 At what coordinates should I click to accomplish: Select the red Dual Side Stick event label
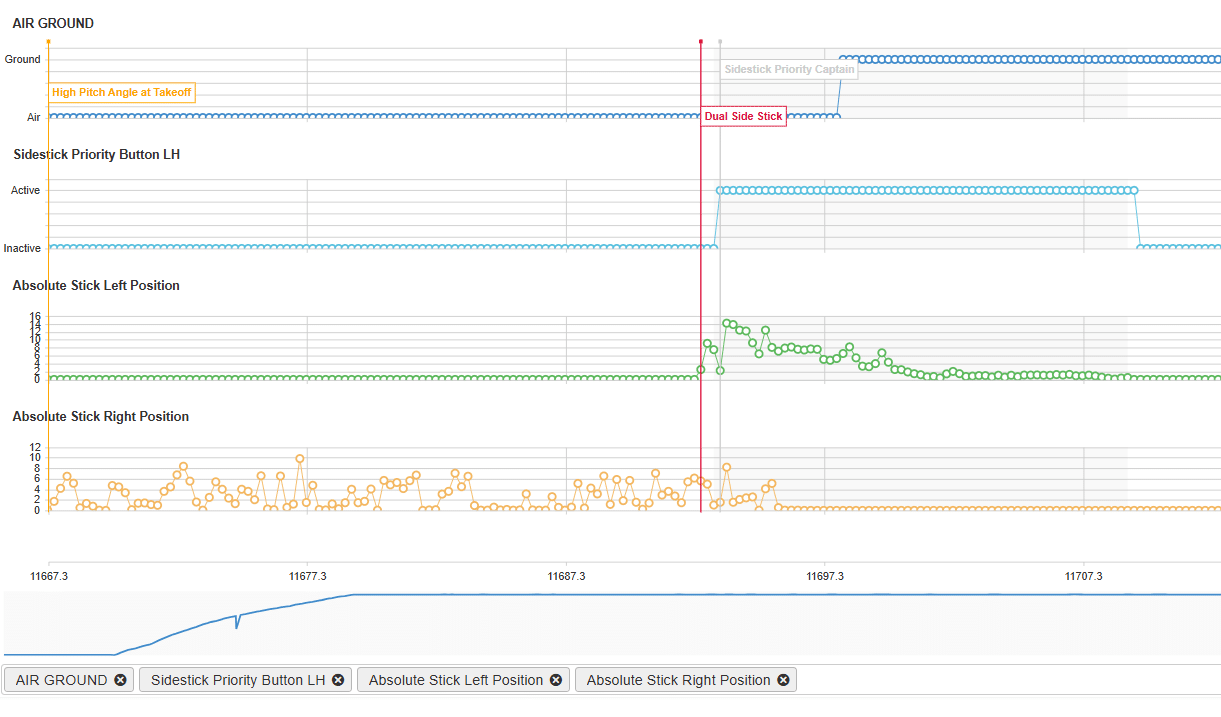point(743,116)
